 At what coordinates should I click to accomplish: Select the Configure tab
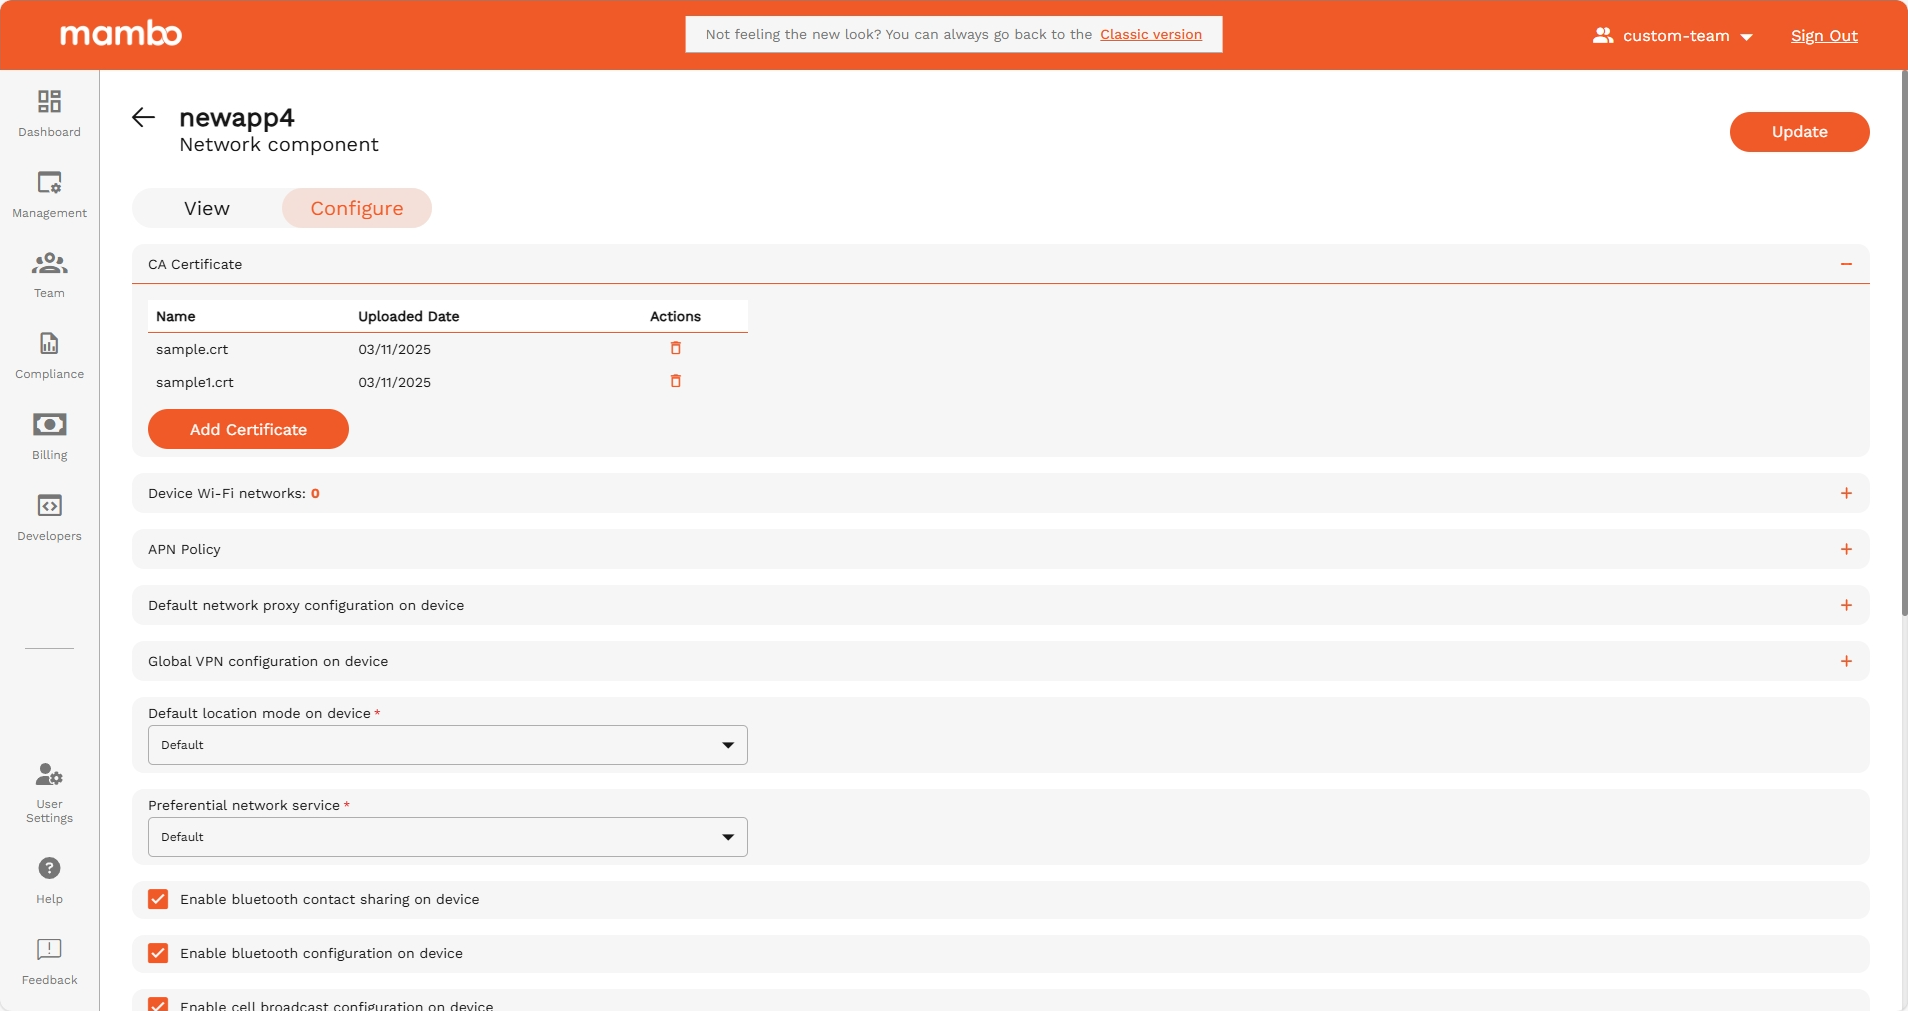coord(357,208)
